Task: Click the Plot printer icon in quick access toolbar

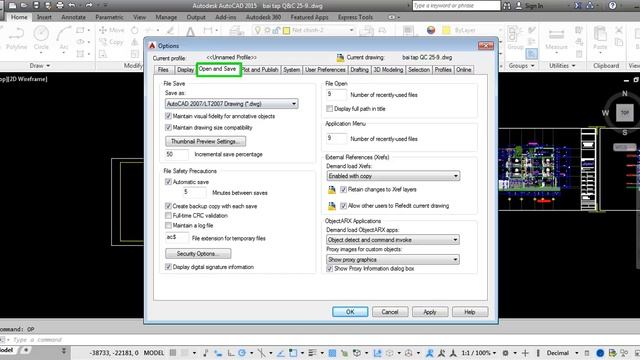Action: [60, 5]
